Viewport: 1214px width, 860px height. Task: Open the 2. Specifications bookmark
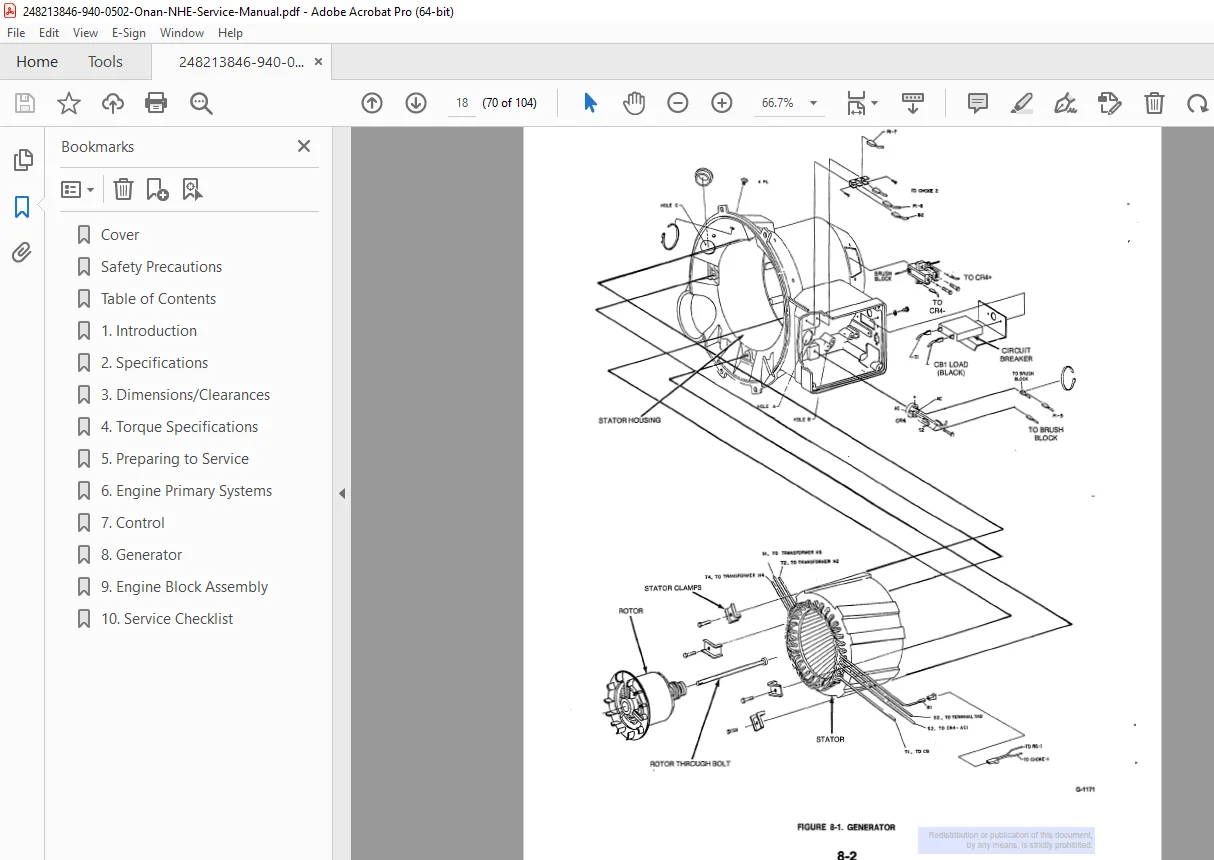click(x=154, y=363)
